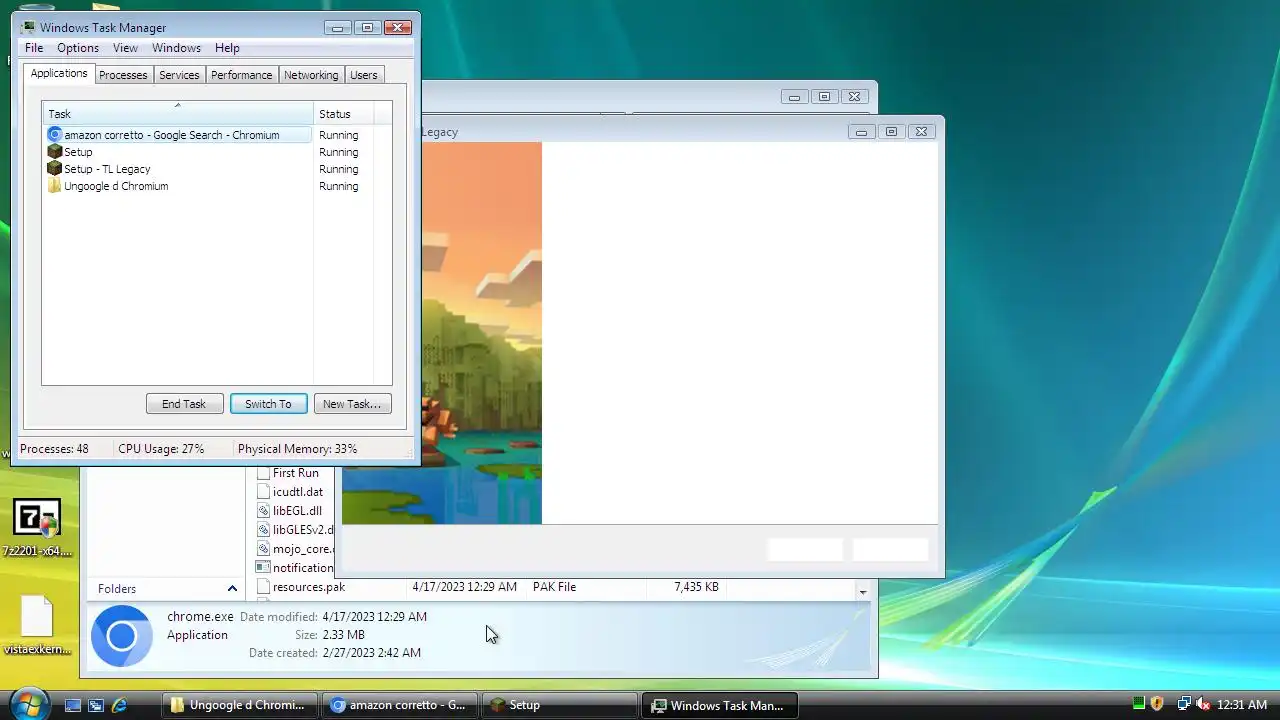Viewport: 1280px width, 720px height.
Task: Click the End Task button
Action: pos(184,404)
